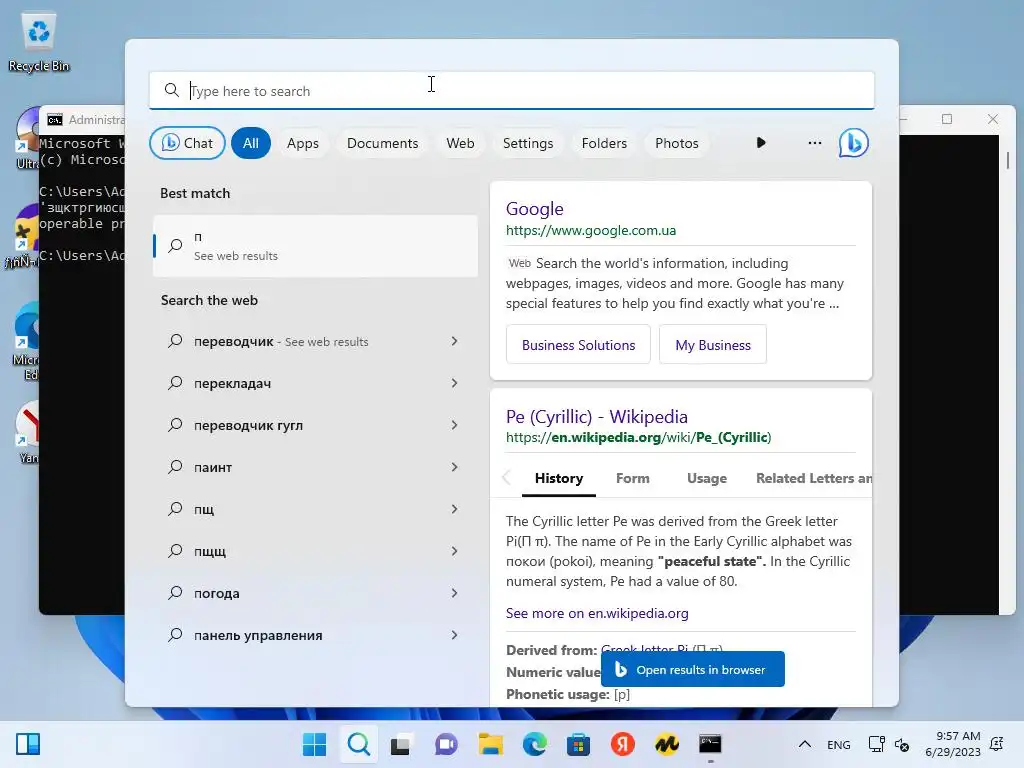Expand arrow for переводчик suggestion
Image resolution: width=1024 pixels, height=768 pixels.
[x=455, y=342]
